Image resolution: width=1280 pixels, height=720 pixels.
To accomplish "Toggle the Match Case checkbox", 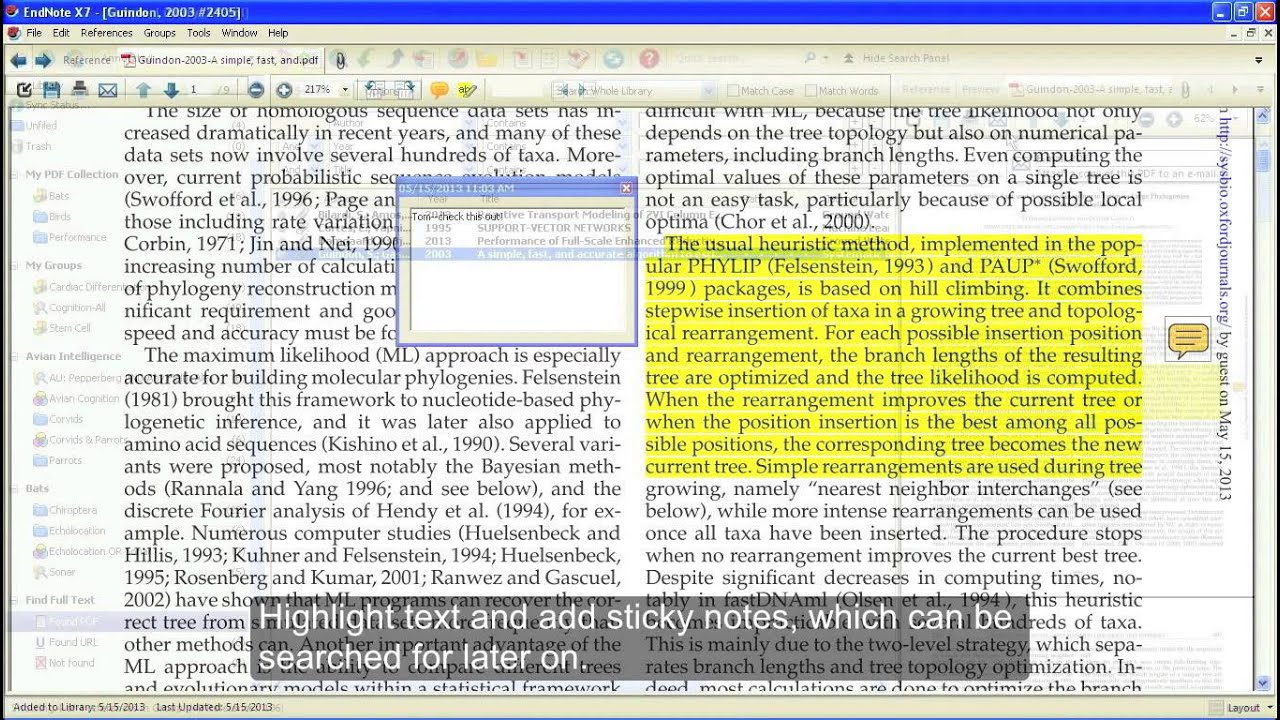I will 733,91.
